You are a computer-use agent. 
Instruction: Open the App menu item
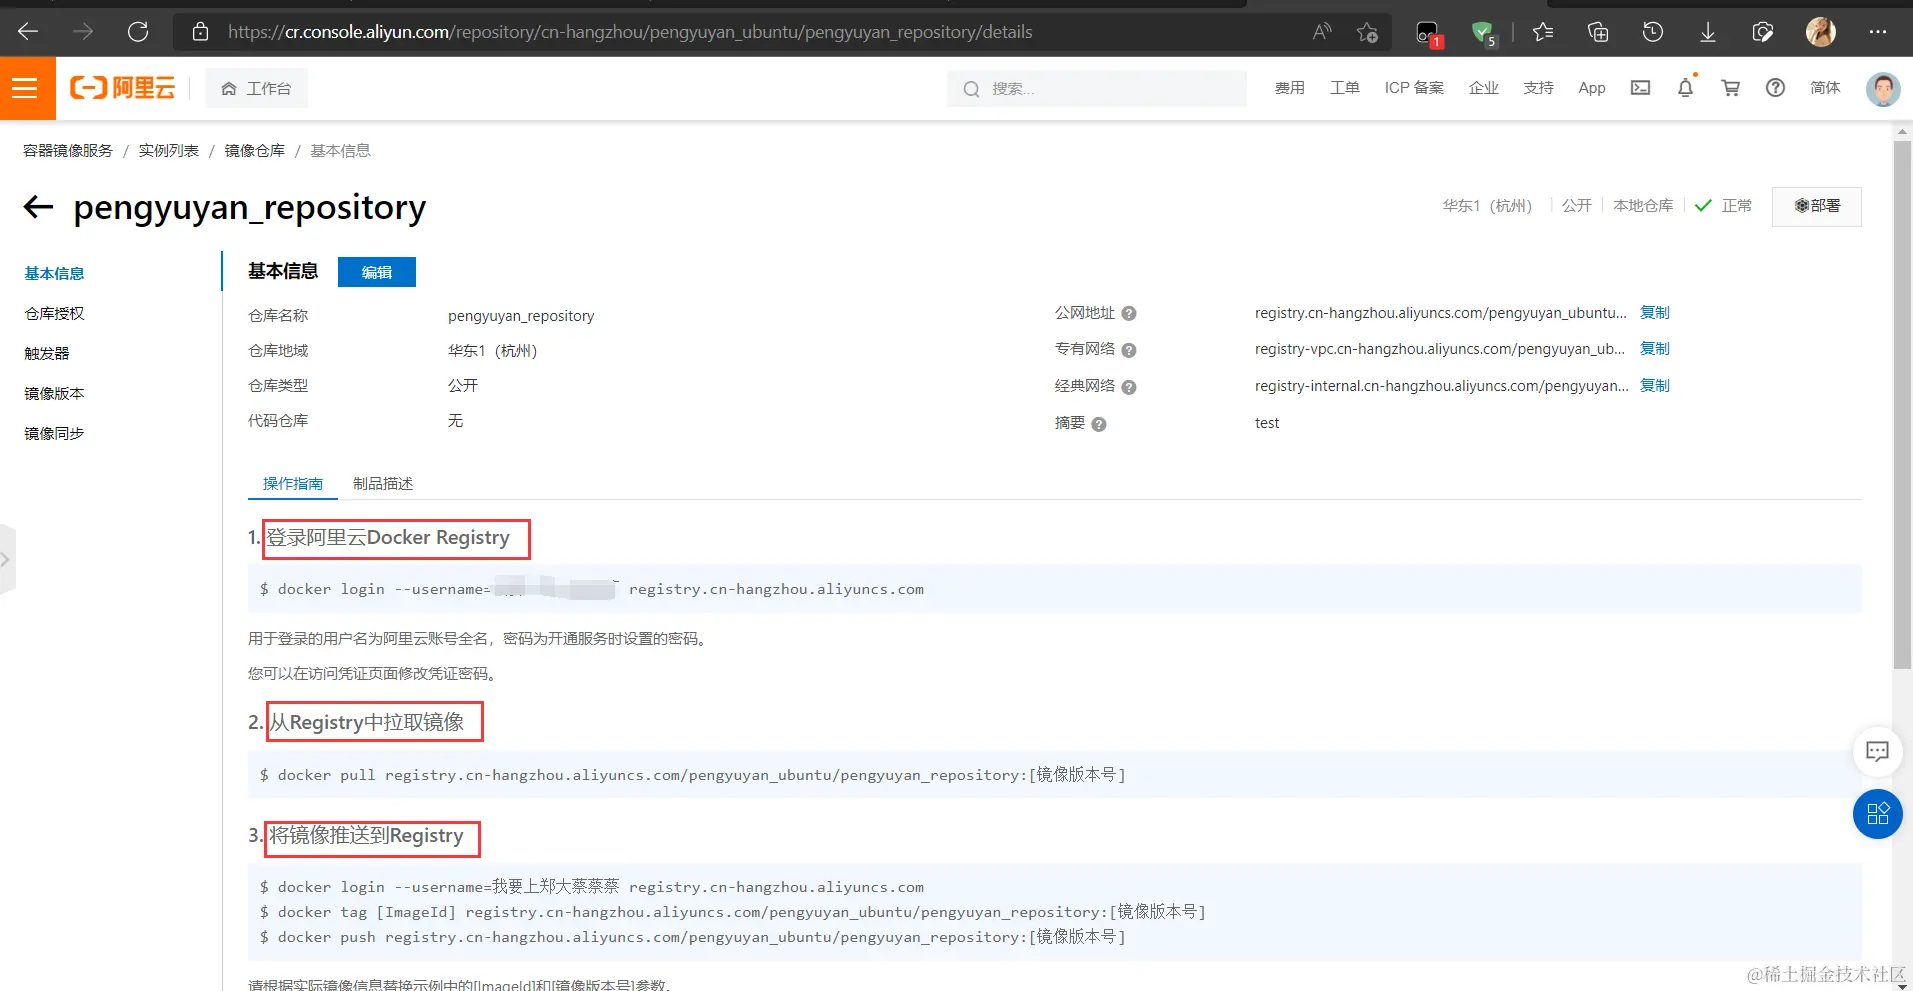pyautogui.click(x=1592, y=88)
